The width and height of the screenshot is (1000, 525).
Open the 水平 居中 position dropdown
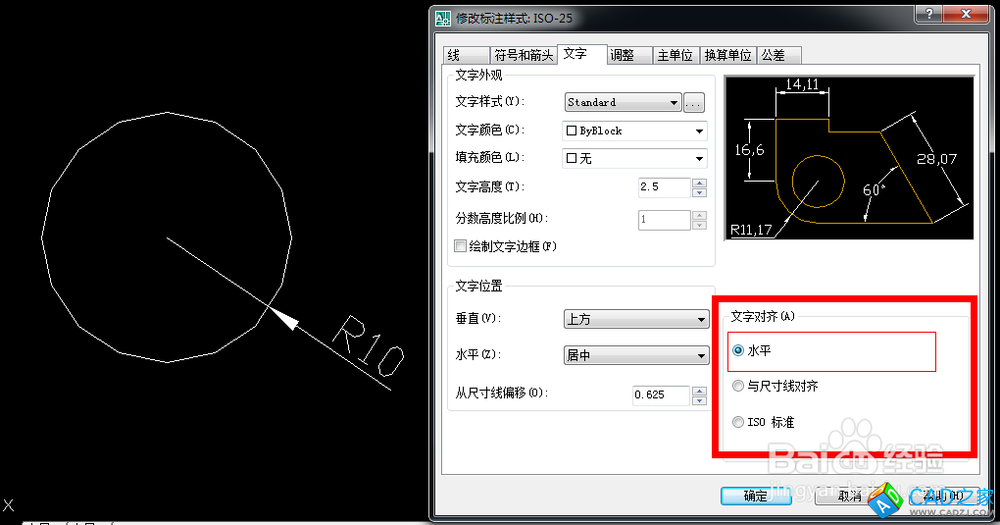(636, 356)
